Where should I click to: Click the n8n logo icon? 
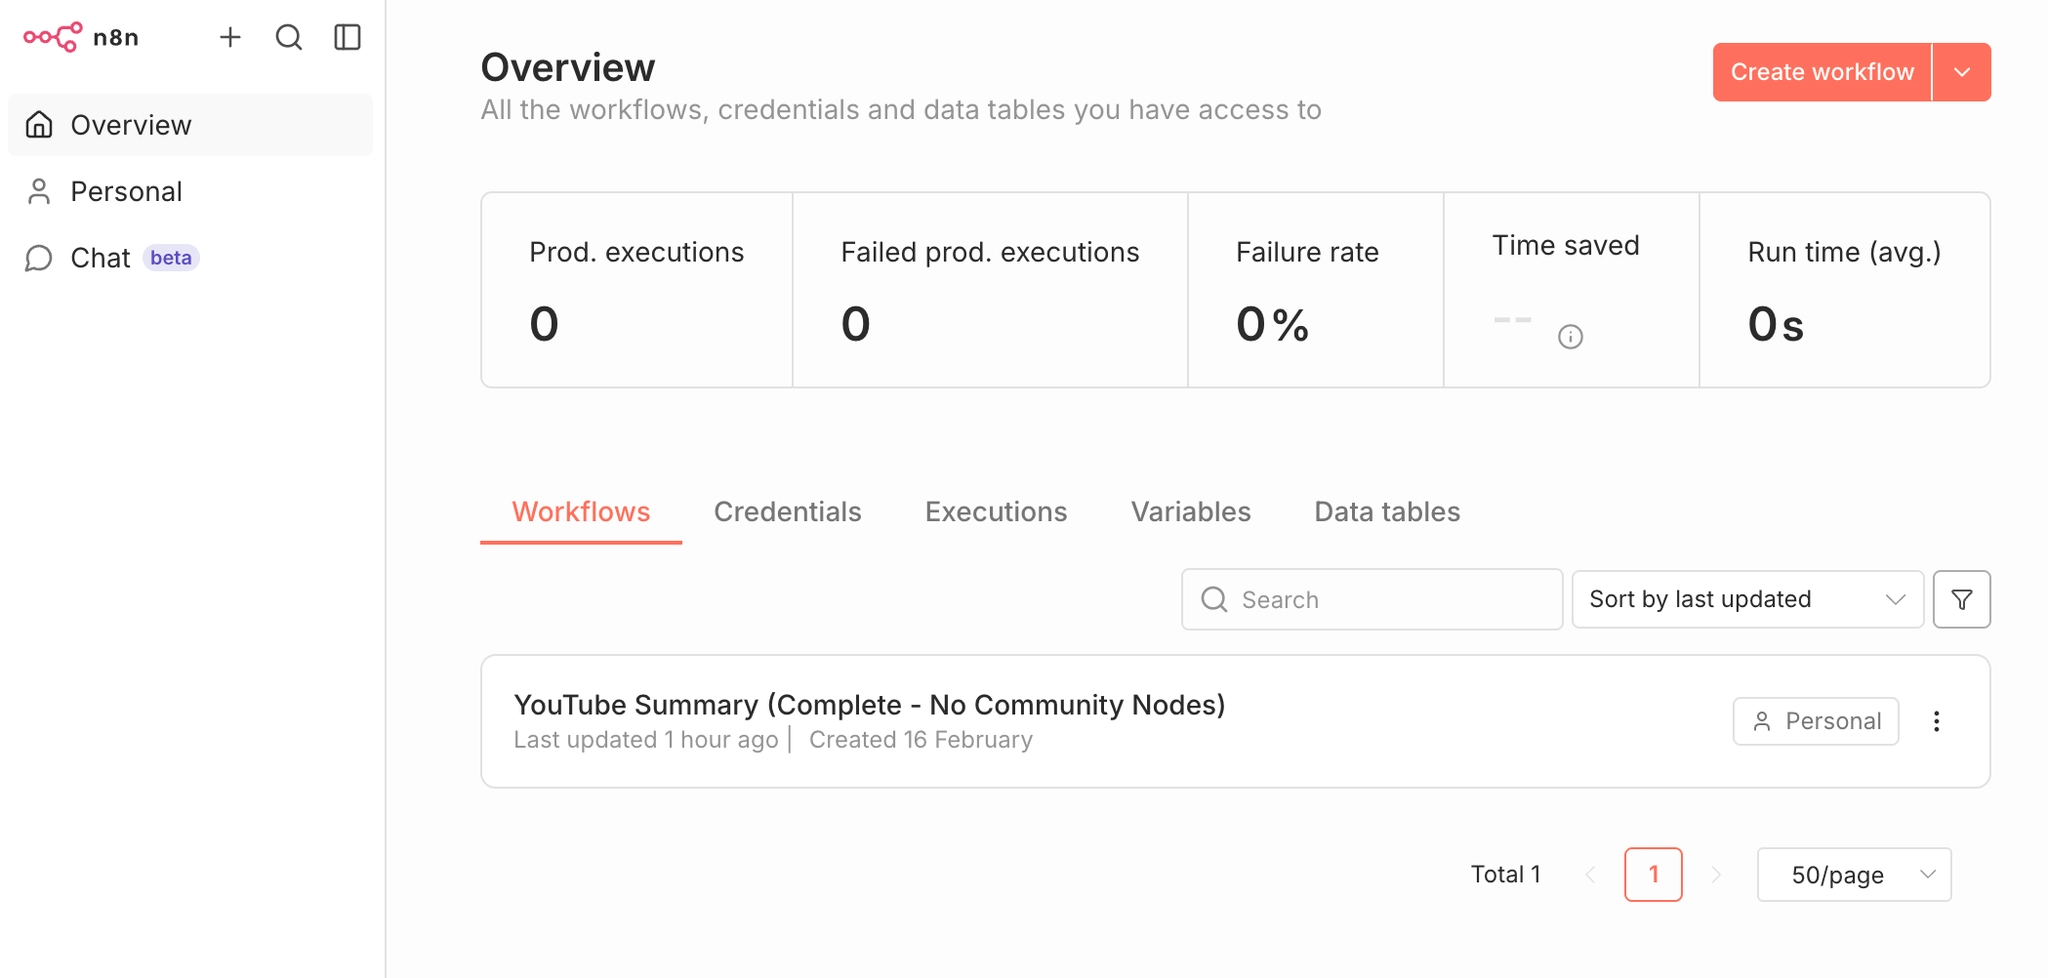53,38
